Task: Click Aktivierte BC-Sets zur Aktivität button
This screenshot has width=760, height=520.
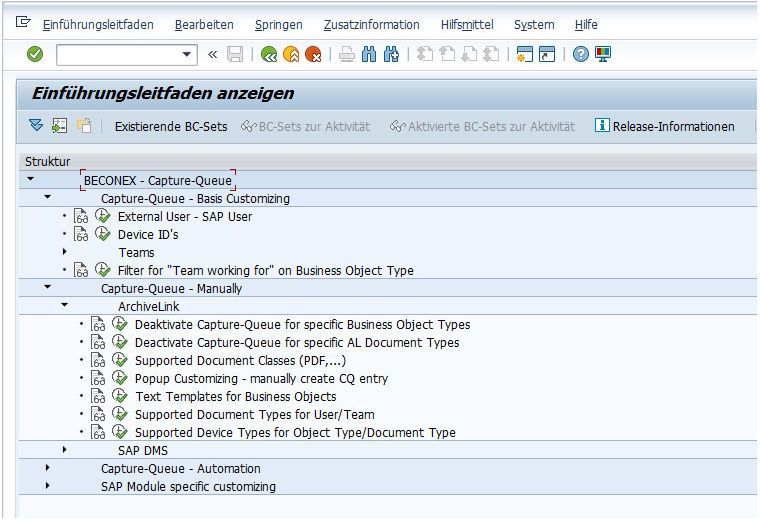Action: tap(482, 126)
